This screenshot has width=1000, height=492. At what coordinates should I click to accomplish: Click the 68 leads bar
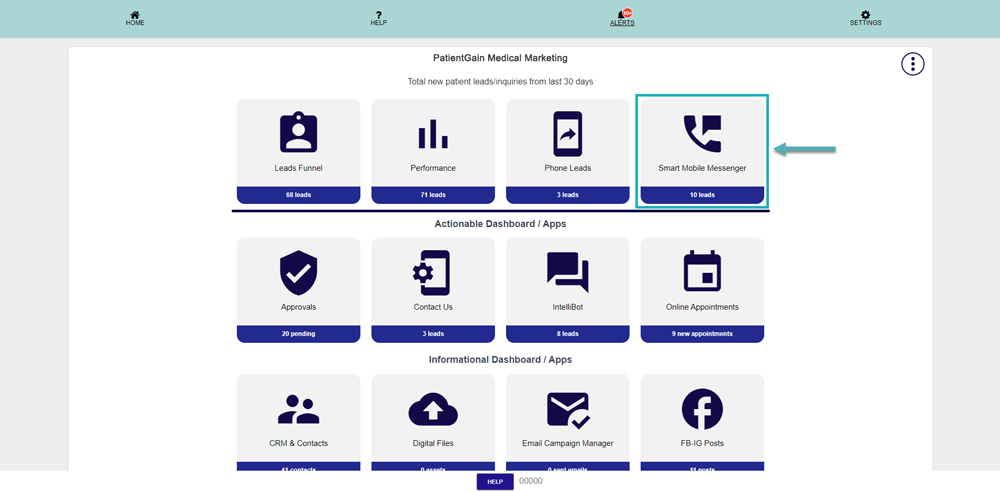pyautogui.click(x=298, y=195)
